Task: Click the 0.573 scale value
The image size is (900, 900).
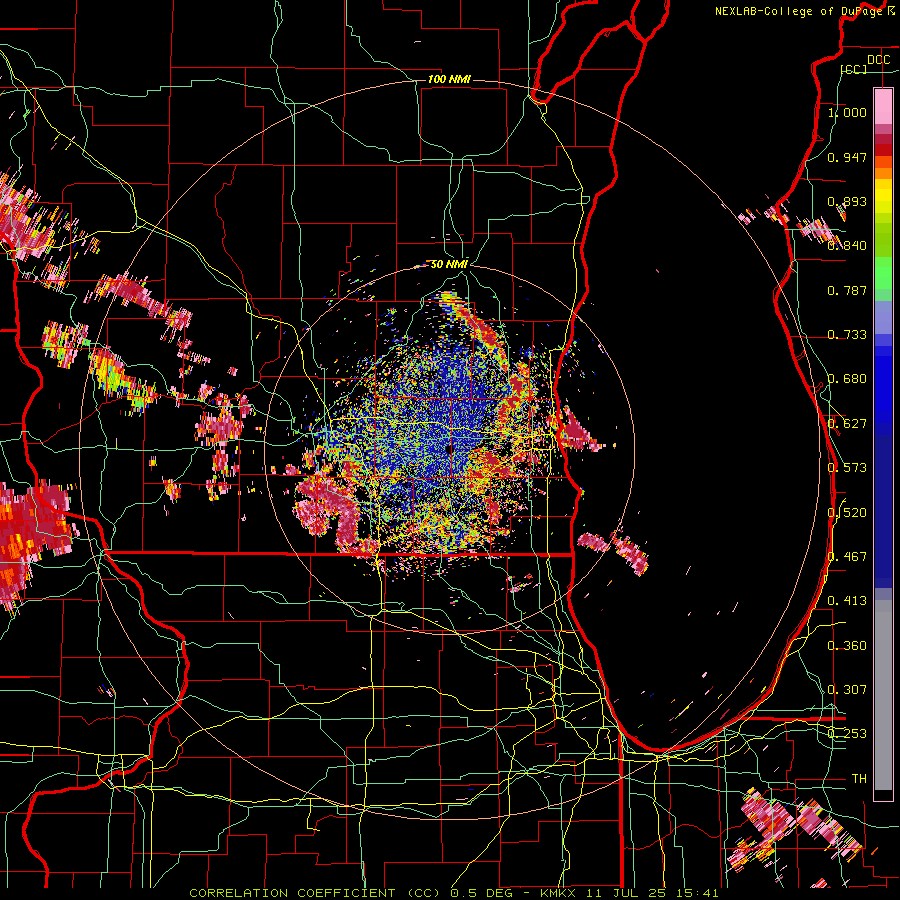Action: click(847, 468)
